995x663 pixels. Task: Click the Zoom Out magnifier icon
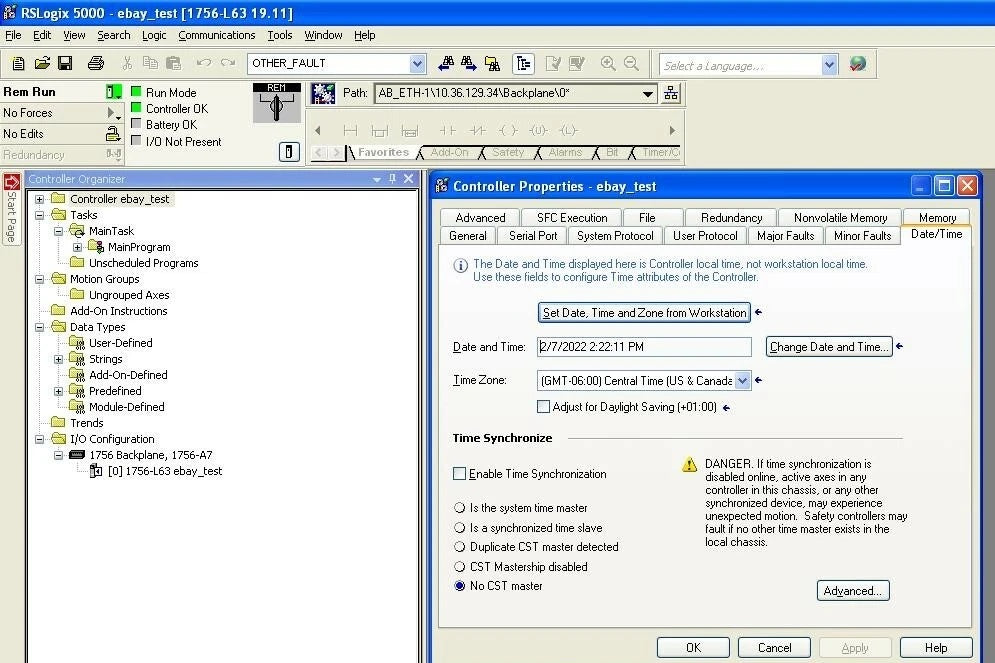(x=631, y=63)
